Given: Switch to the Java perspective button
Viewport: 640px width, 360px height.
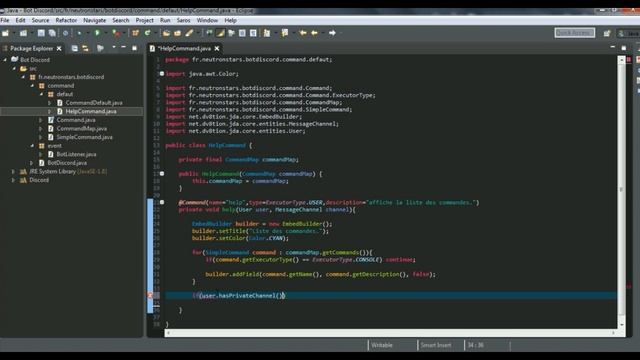Looking at the screenshot, I should (629, 33).
